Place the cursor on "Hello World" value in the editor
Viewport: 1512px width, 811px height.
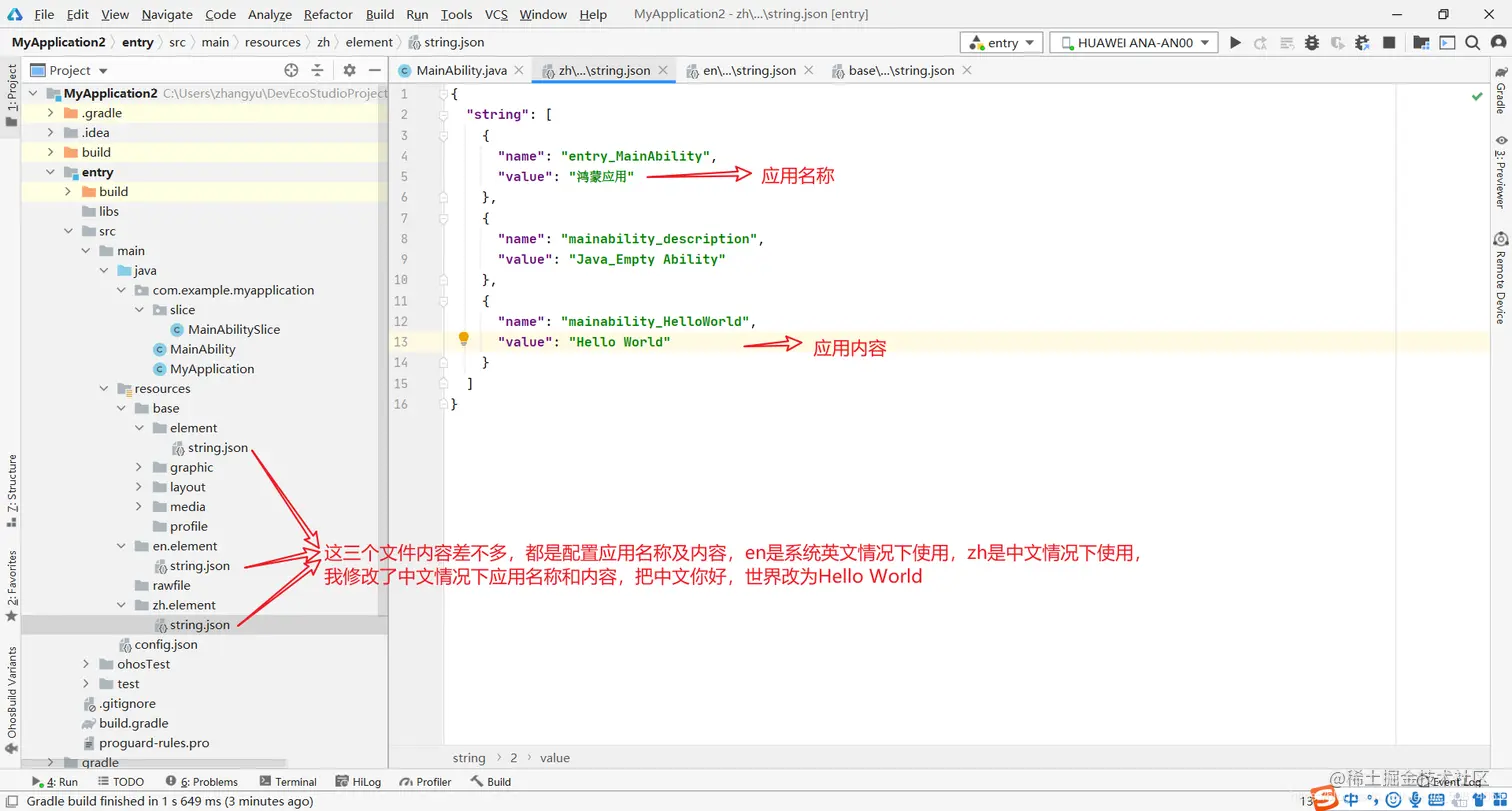tap(619, 342)
